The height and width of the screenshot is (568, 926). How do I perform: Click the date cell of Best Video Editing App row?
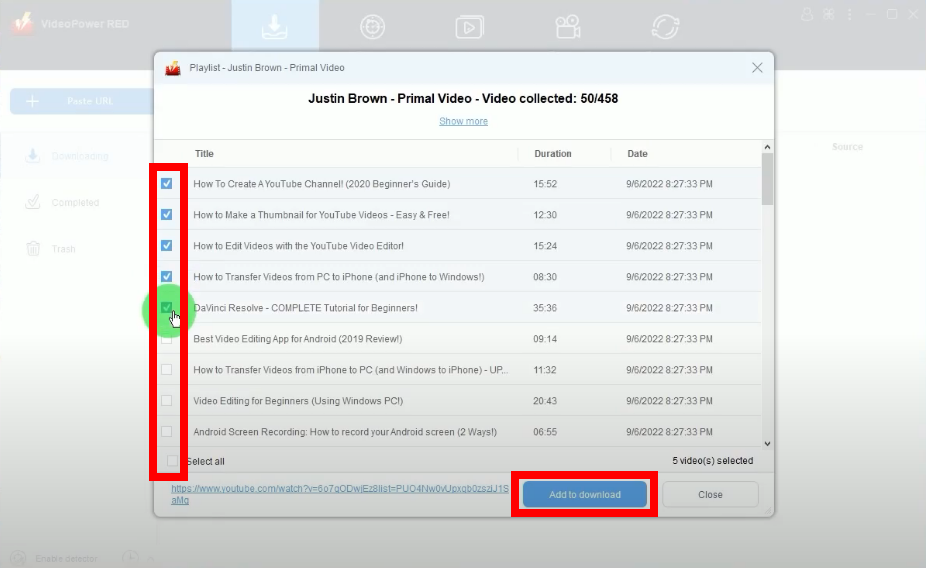[669, 339]
